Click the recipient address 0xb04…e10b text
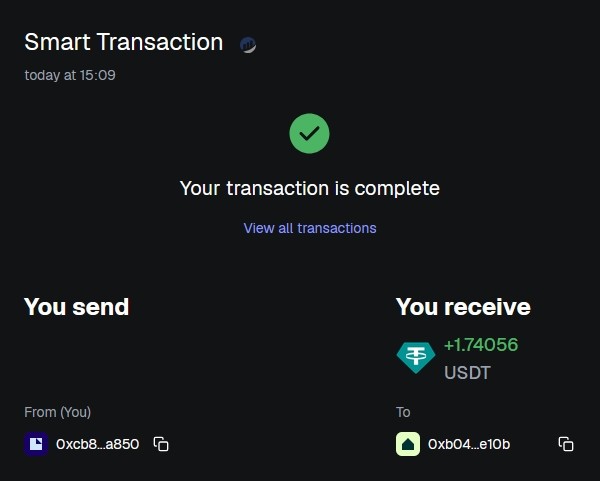 click(x=469, y=444)
